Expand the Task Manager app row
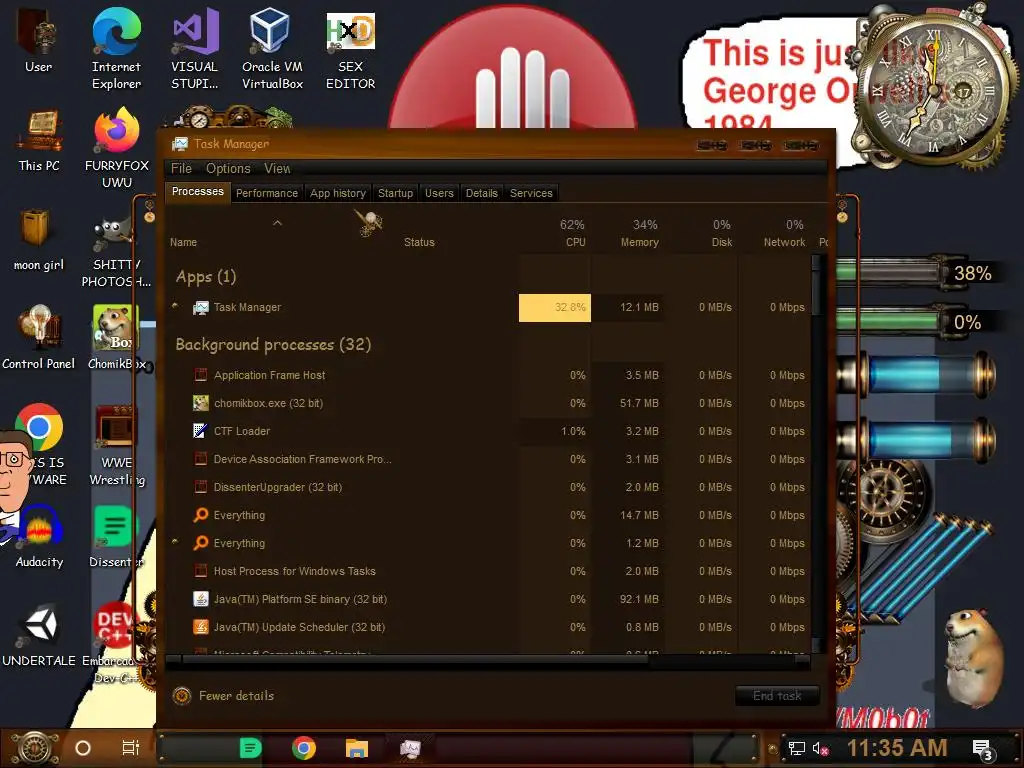The image size is (1024, 768). point(175,306)
